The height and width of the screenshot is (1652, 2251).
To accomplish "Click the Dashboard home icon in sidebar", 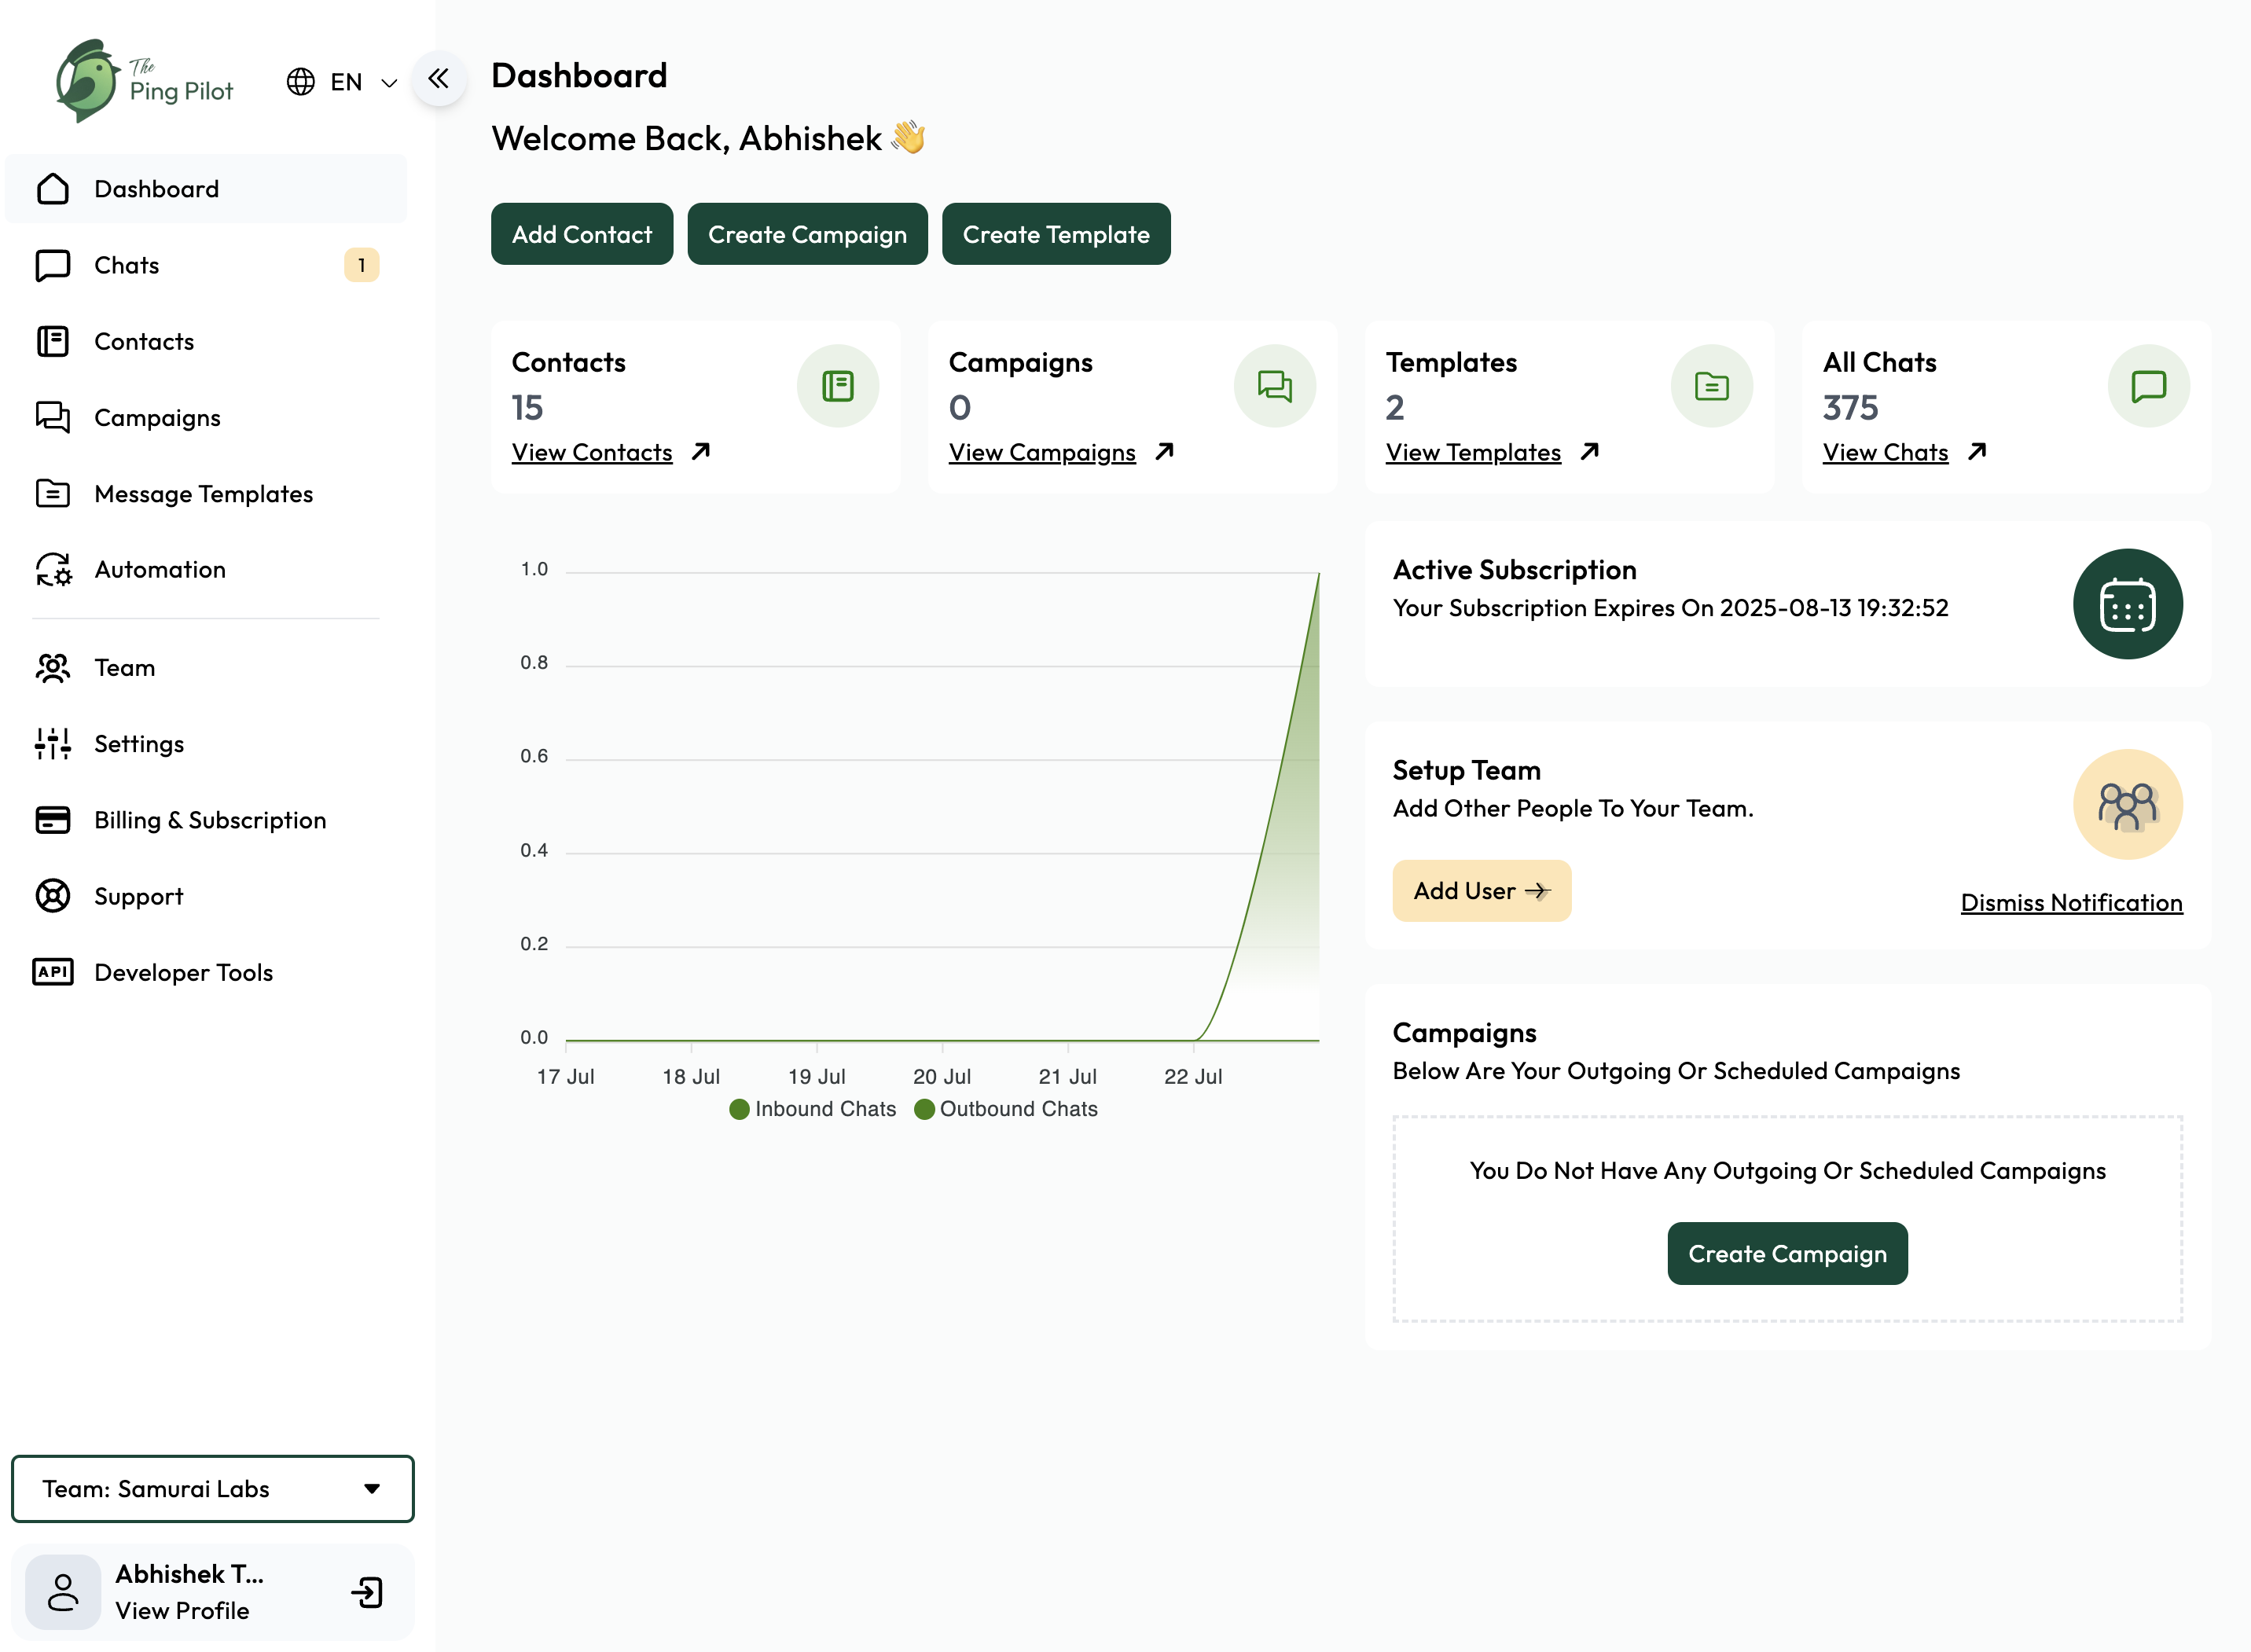I will click(x=53, y=189).
